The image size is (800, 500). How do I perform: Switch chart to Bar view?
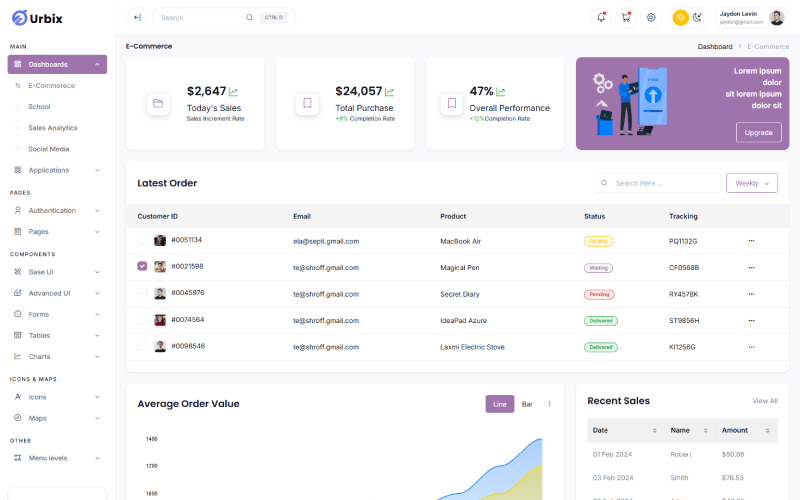pyautogui.click(x=527, y=404)
